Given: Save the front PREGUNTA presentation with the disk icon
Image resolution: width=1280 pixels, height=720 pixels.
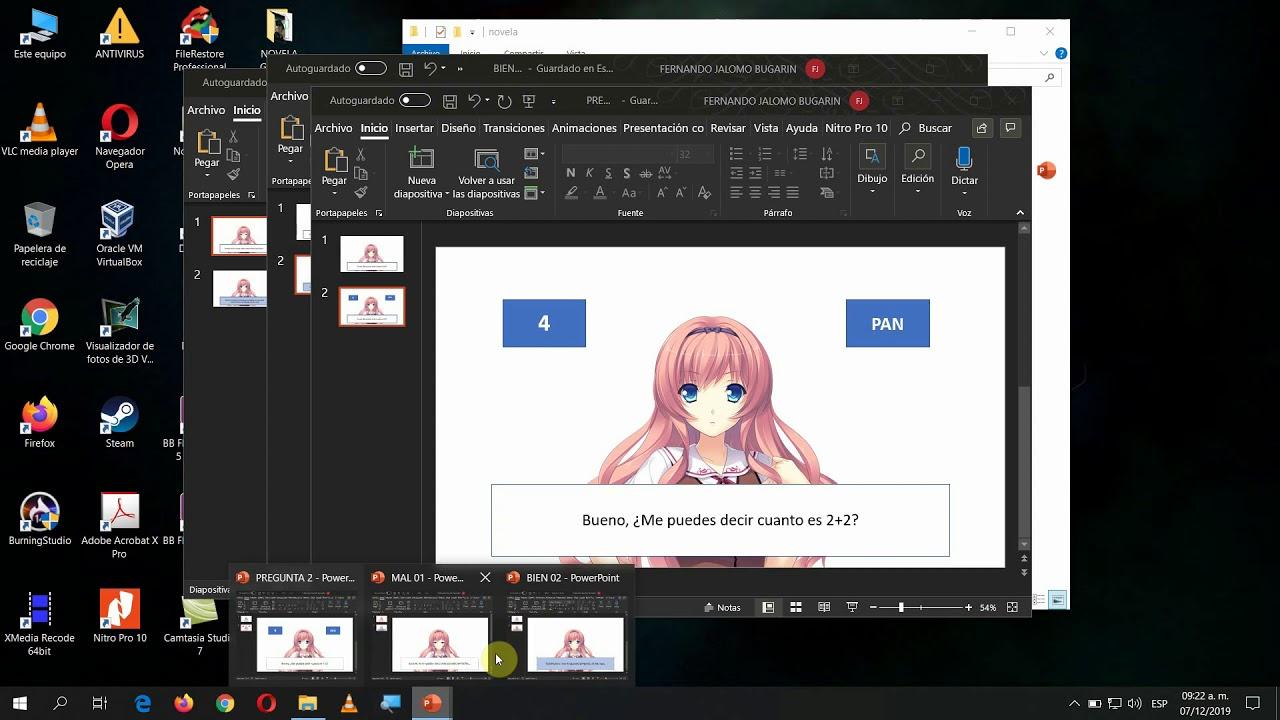Looking at the screenshot, I should click(450, 101).
